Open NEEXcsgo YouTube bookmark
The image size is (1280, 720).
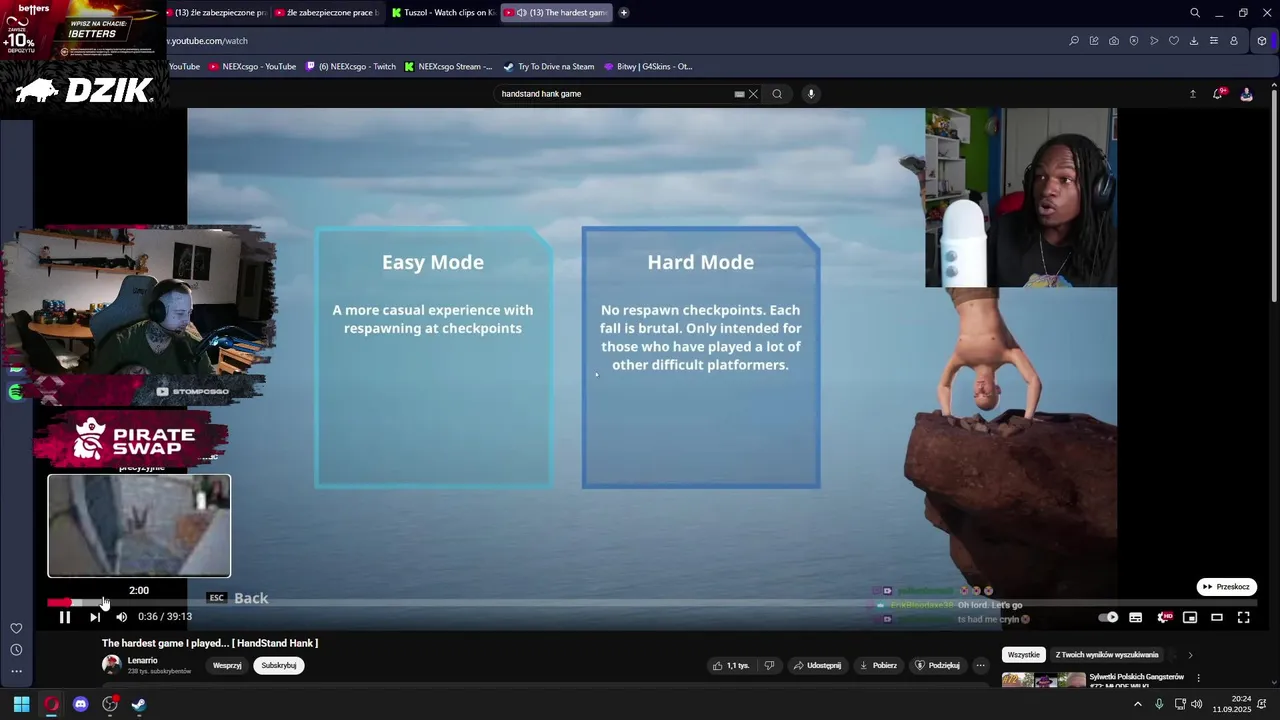(x=252, y=67)
